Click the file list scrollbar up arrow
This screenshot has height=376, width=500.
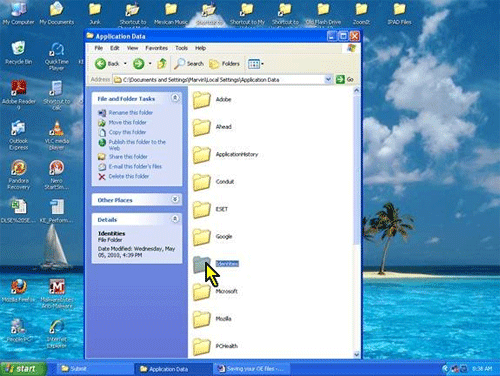356,90
